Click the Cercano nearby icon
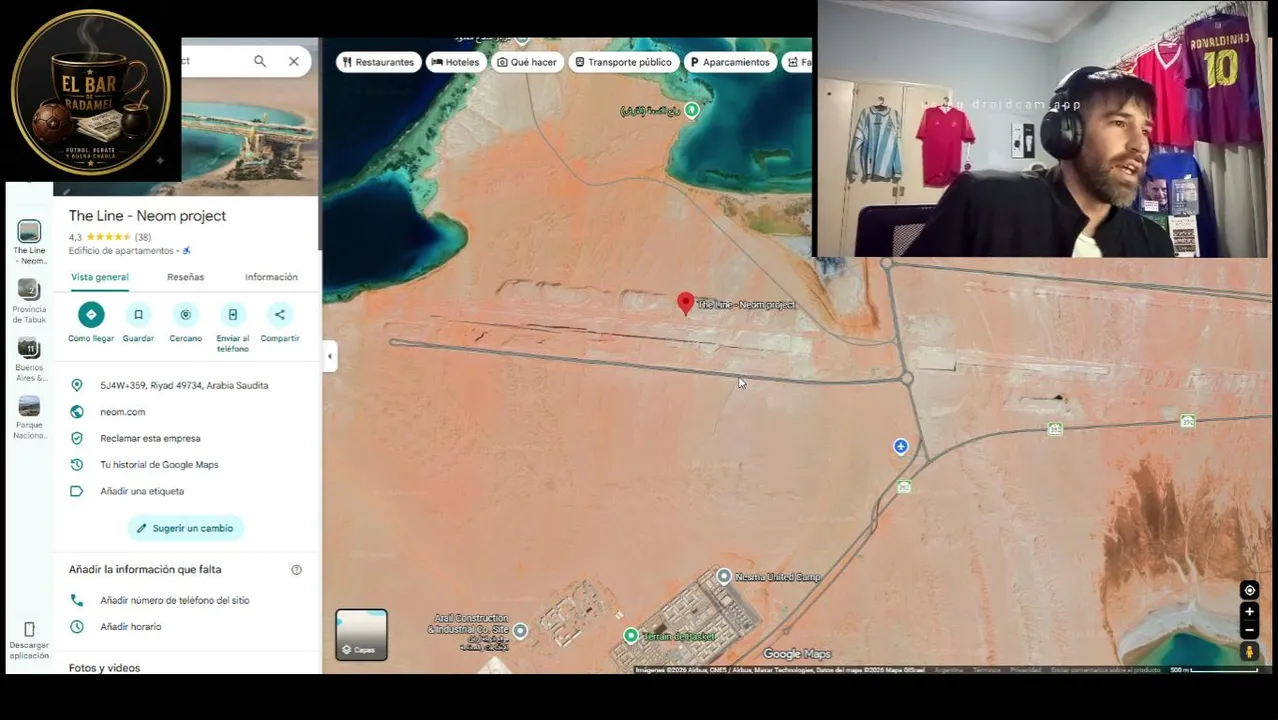This screenshot has width=1278, height=720. [x=185, y=315]
